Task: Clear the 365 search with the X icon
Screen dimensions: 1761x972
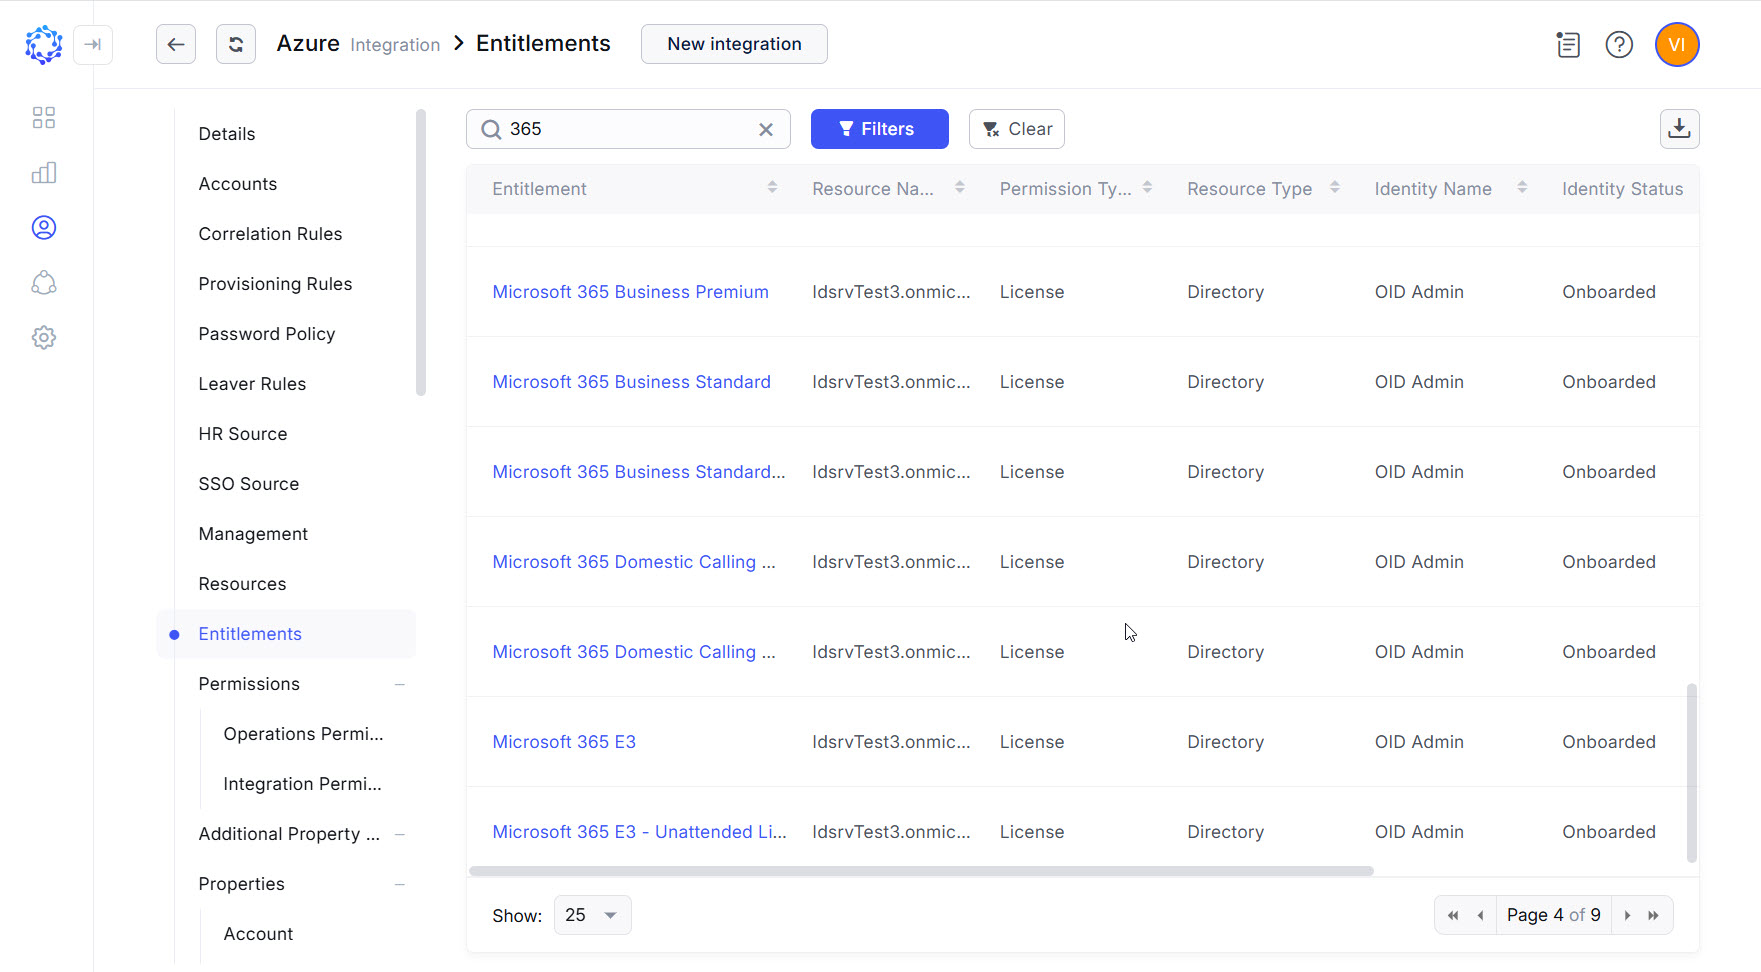Action: coord(766,129)
